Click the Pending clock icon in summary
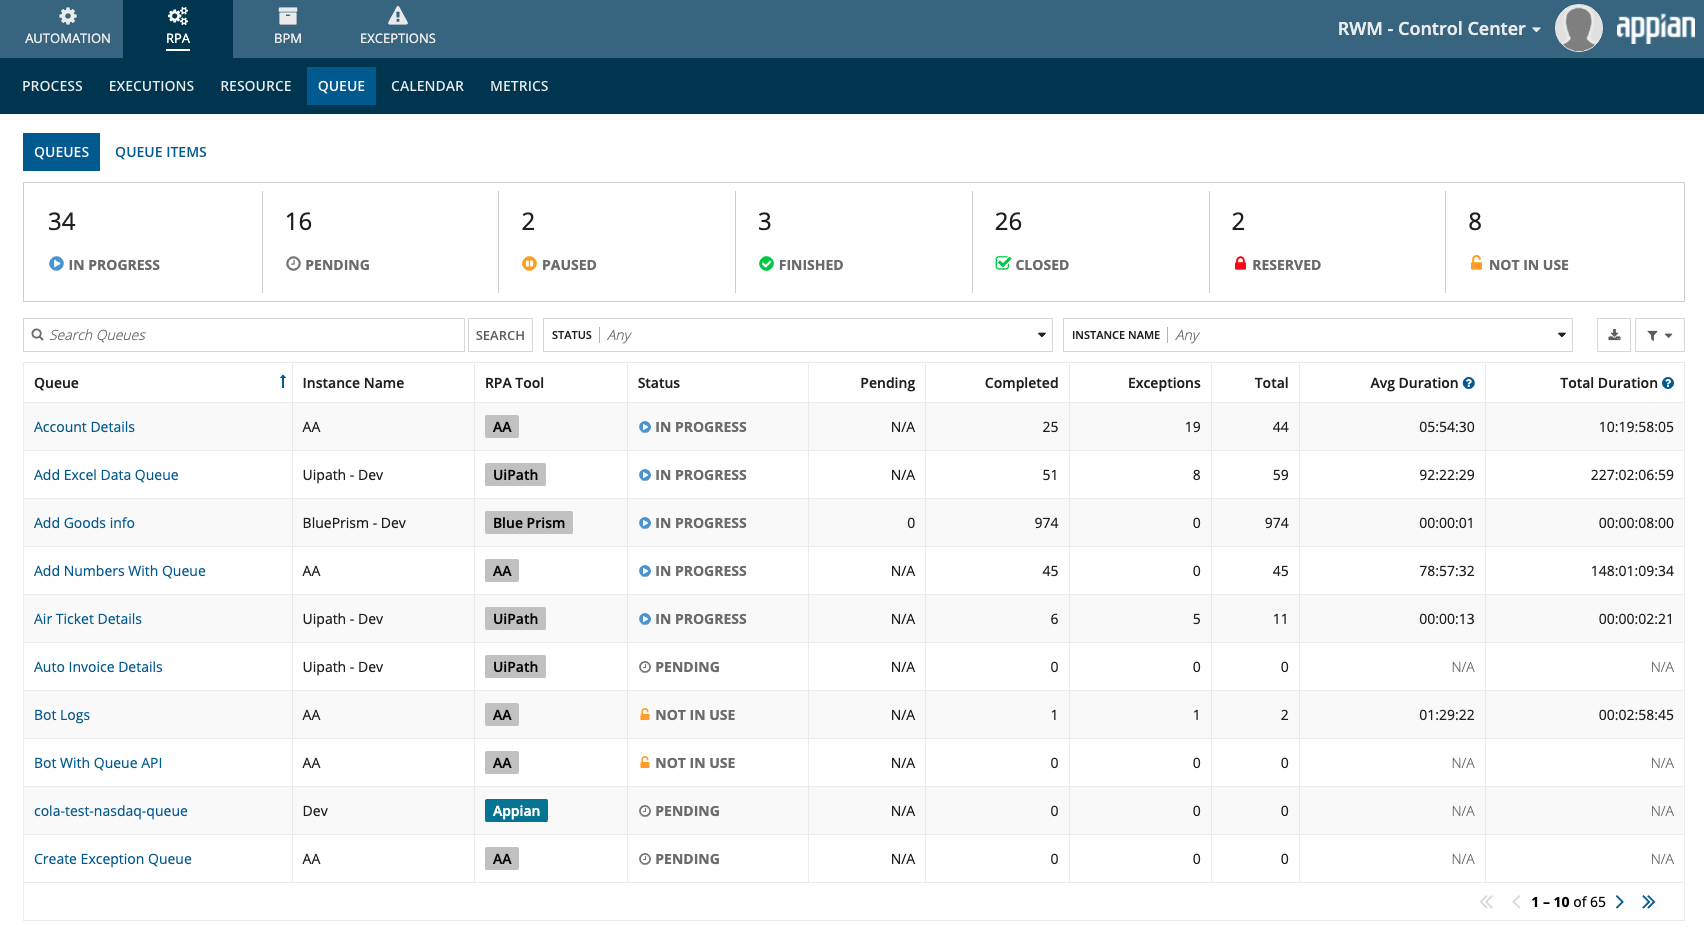Viewport: 1704px width, 930px height. (293, 264)
